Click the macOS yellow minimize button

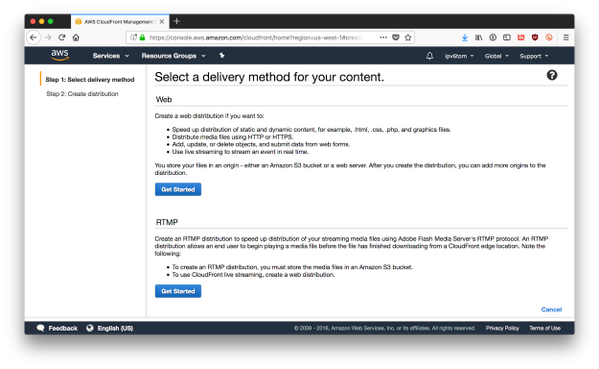(42, 21)
